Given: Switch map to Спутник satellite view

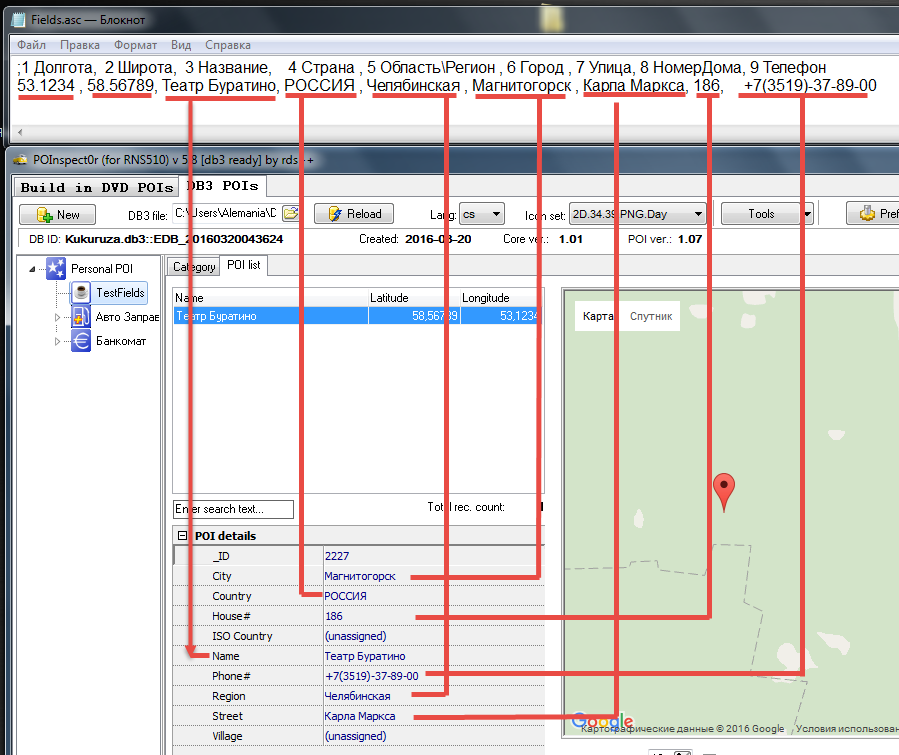Looking at the screenshot, I should coord(650,316).
